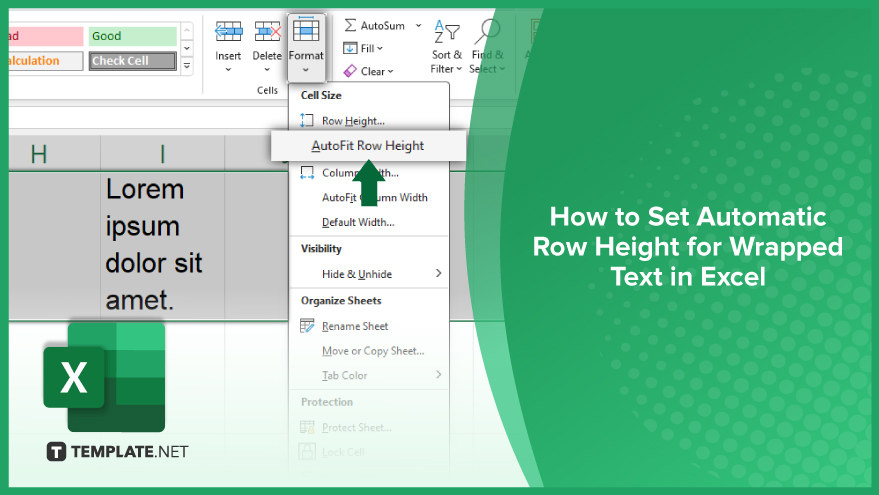Click the Fill button label

(x=367, y=49)
